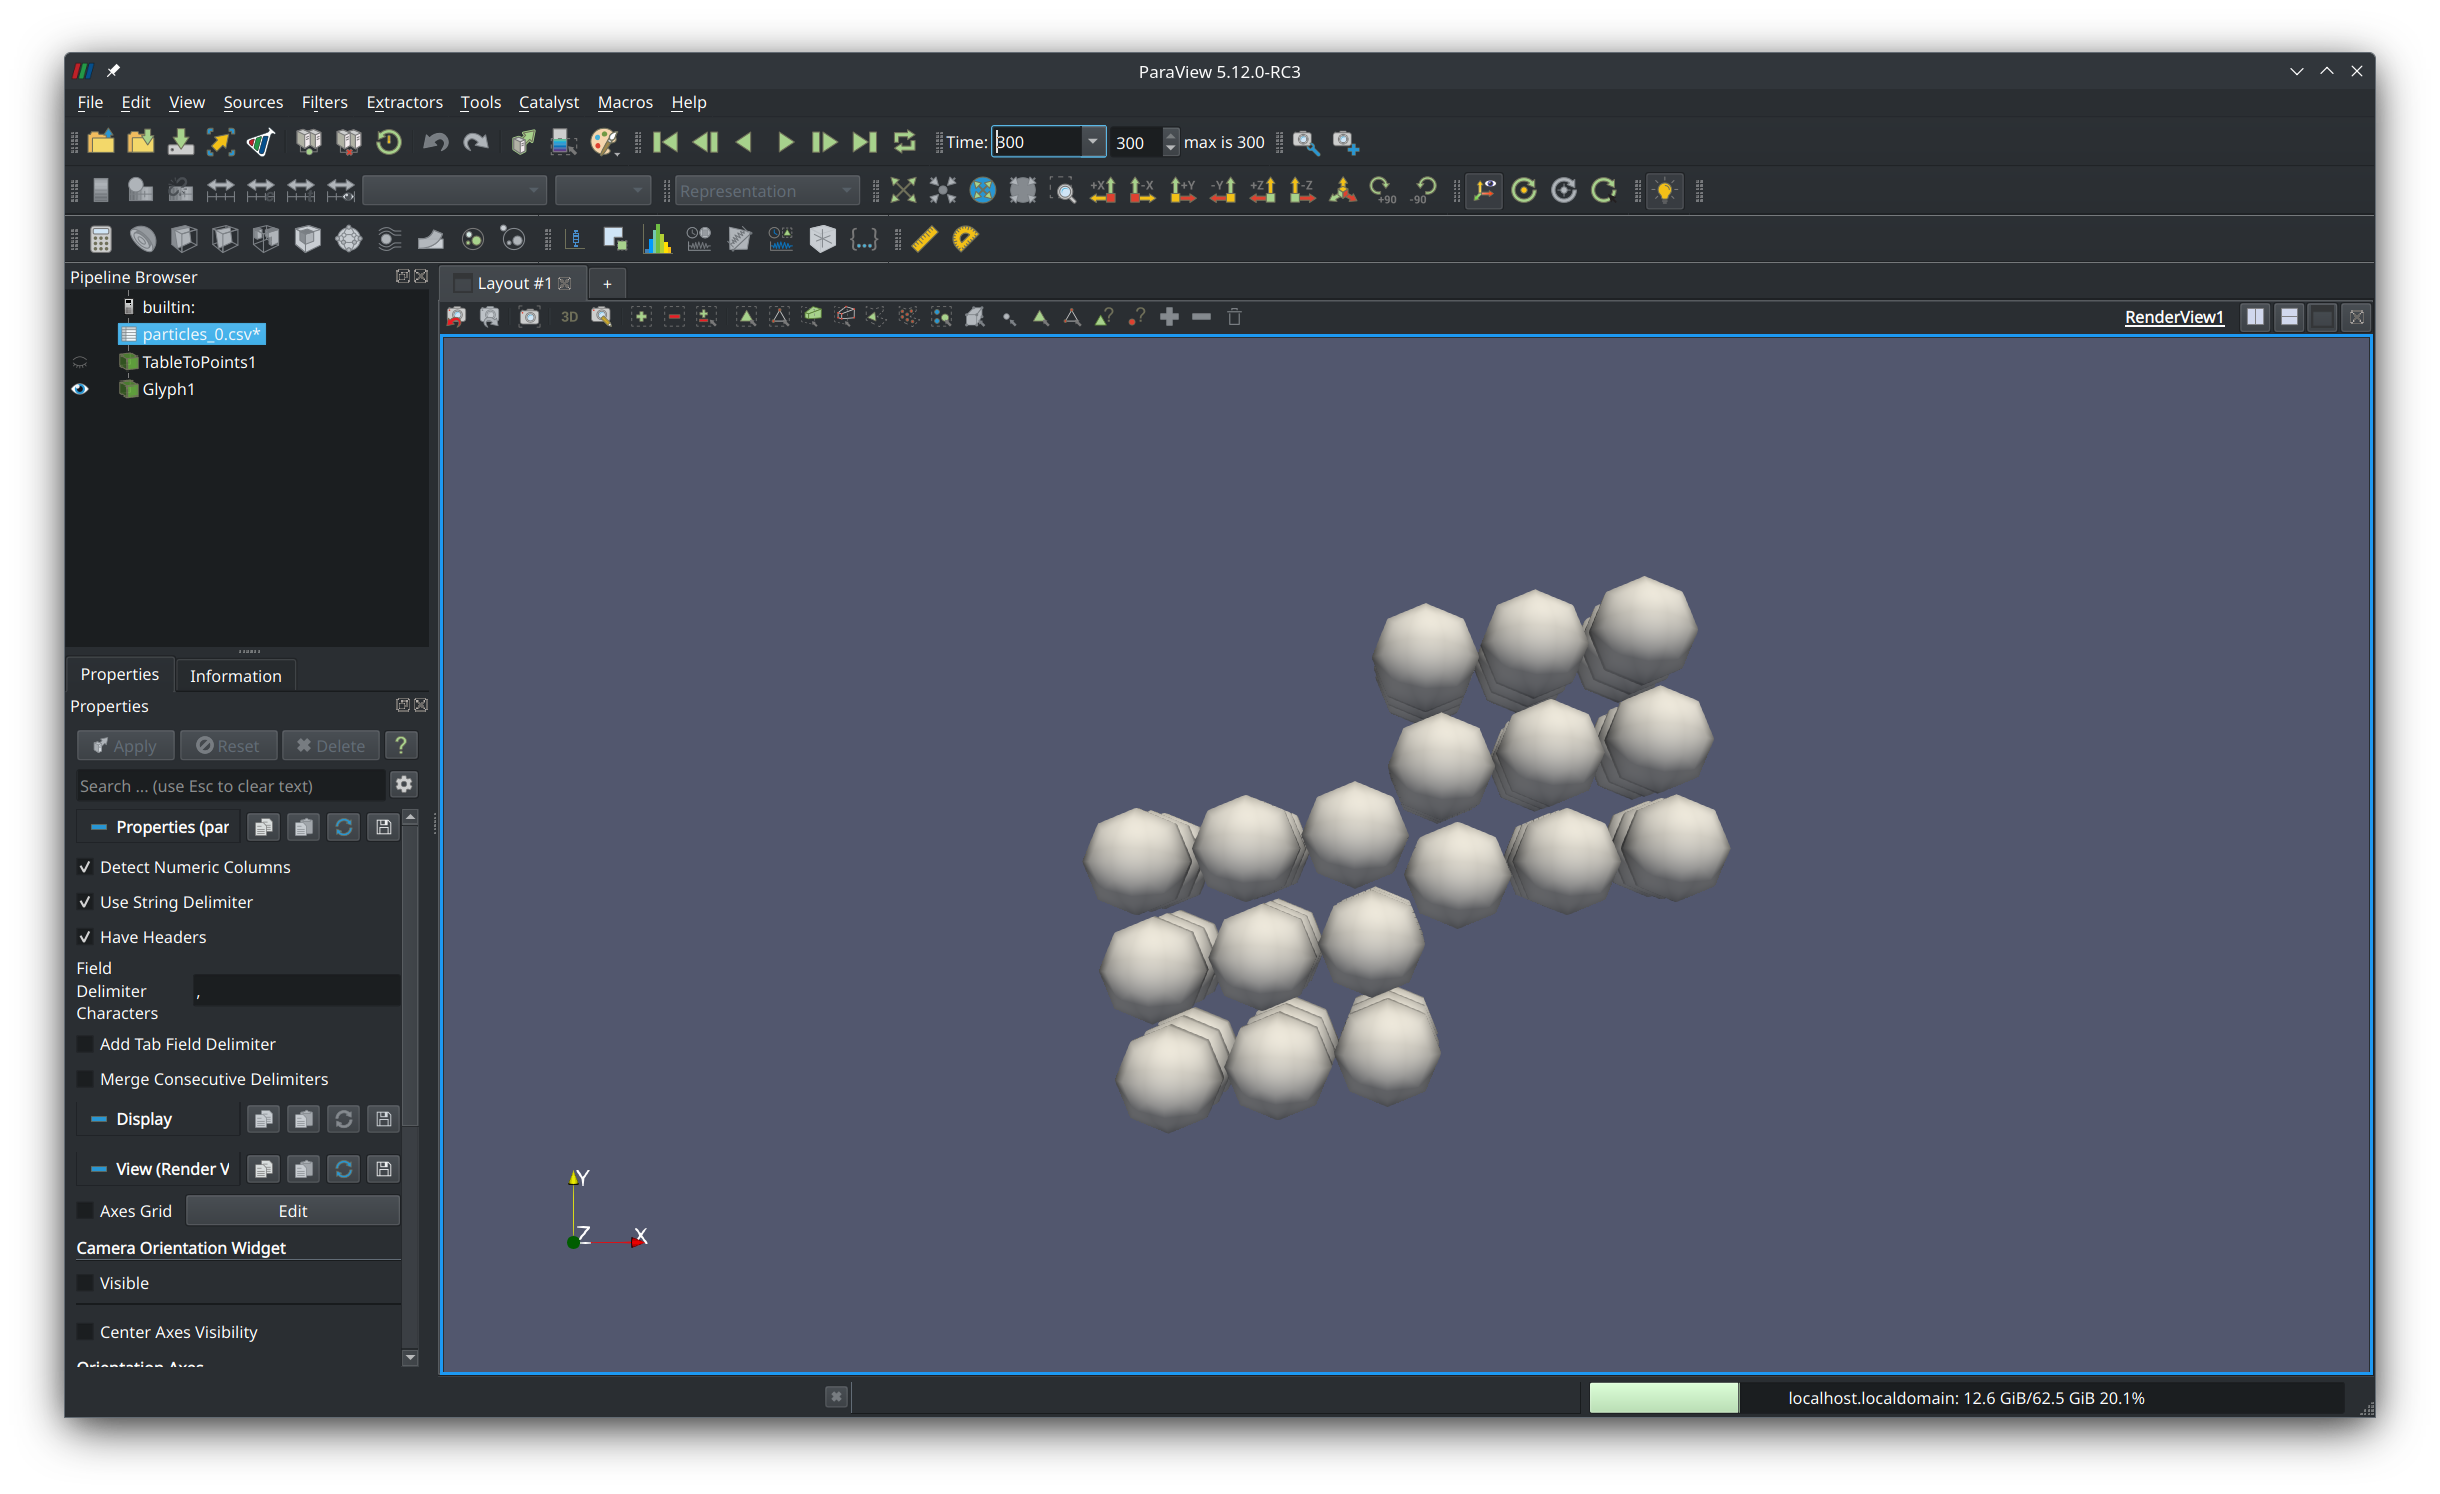Click the Redo arrow icon
This screenshot has width=2440, height=1494.
coord(476,142)
